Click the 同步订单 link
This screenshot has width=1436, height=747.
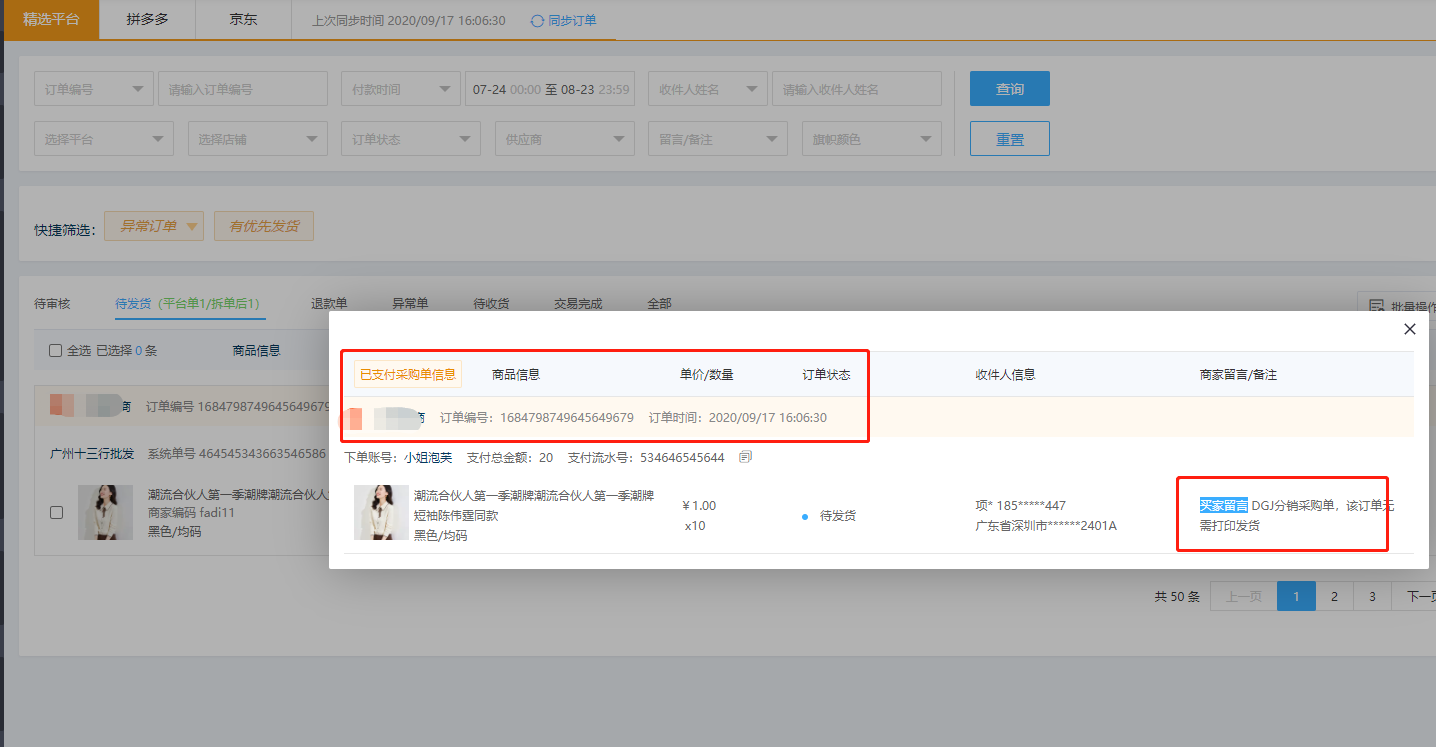(x=572, y=20)
